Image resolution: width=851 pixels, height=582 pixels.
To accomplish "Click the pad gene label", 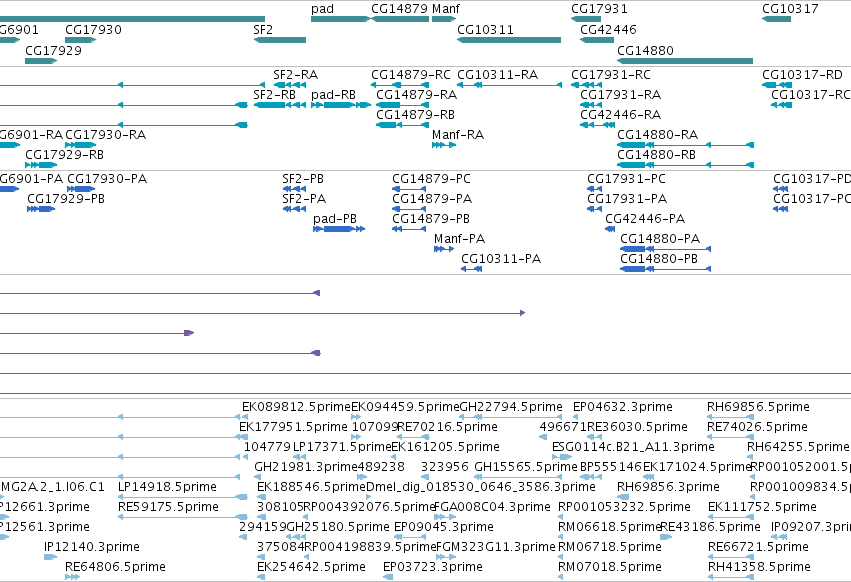I will coord(322,9).
